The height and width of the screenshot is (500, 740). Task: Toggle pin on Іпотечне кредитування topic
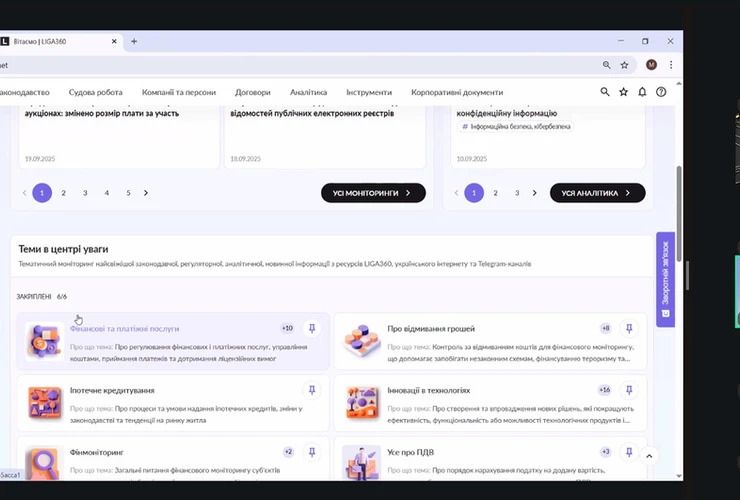311,390
